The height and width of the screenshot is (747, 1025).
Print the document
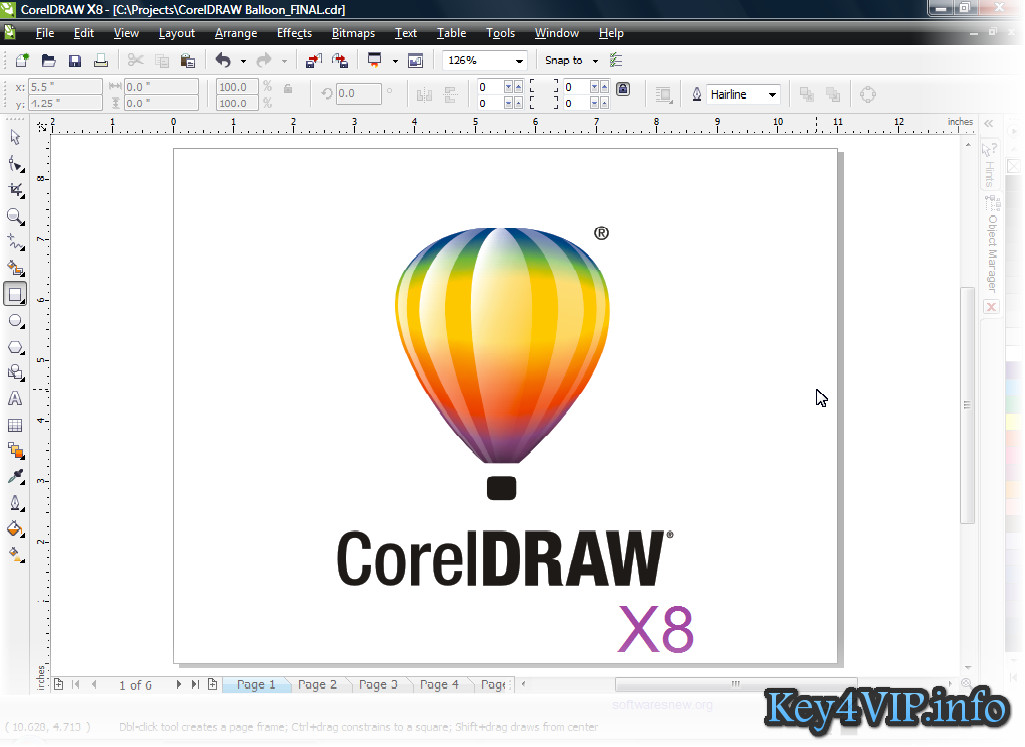point(101,61)
